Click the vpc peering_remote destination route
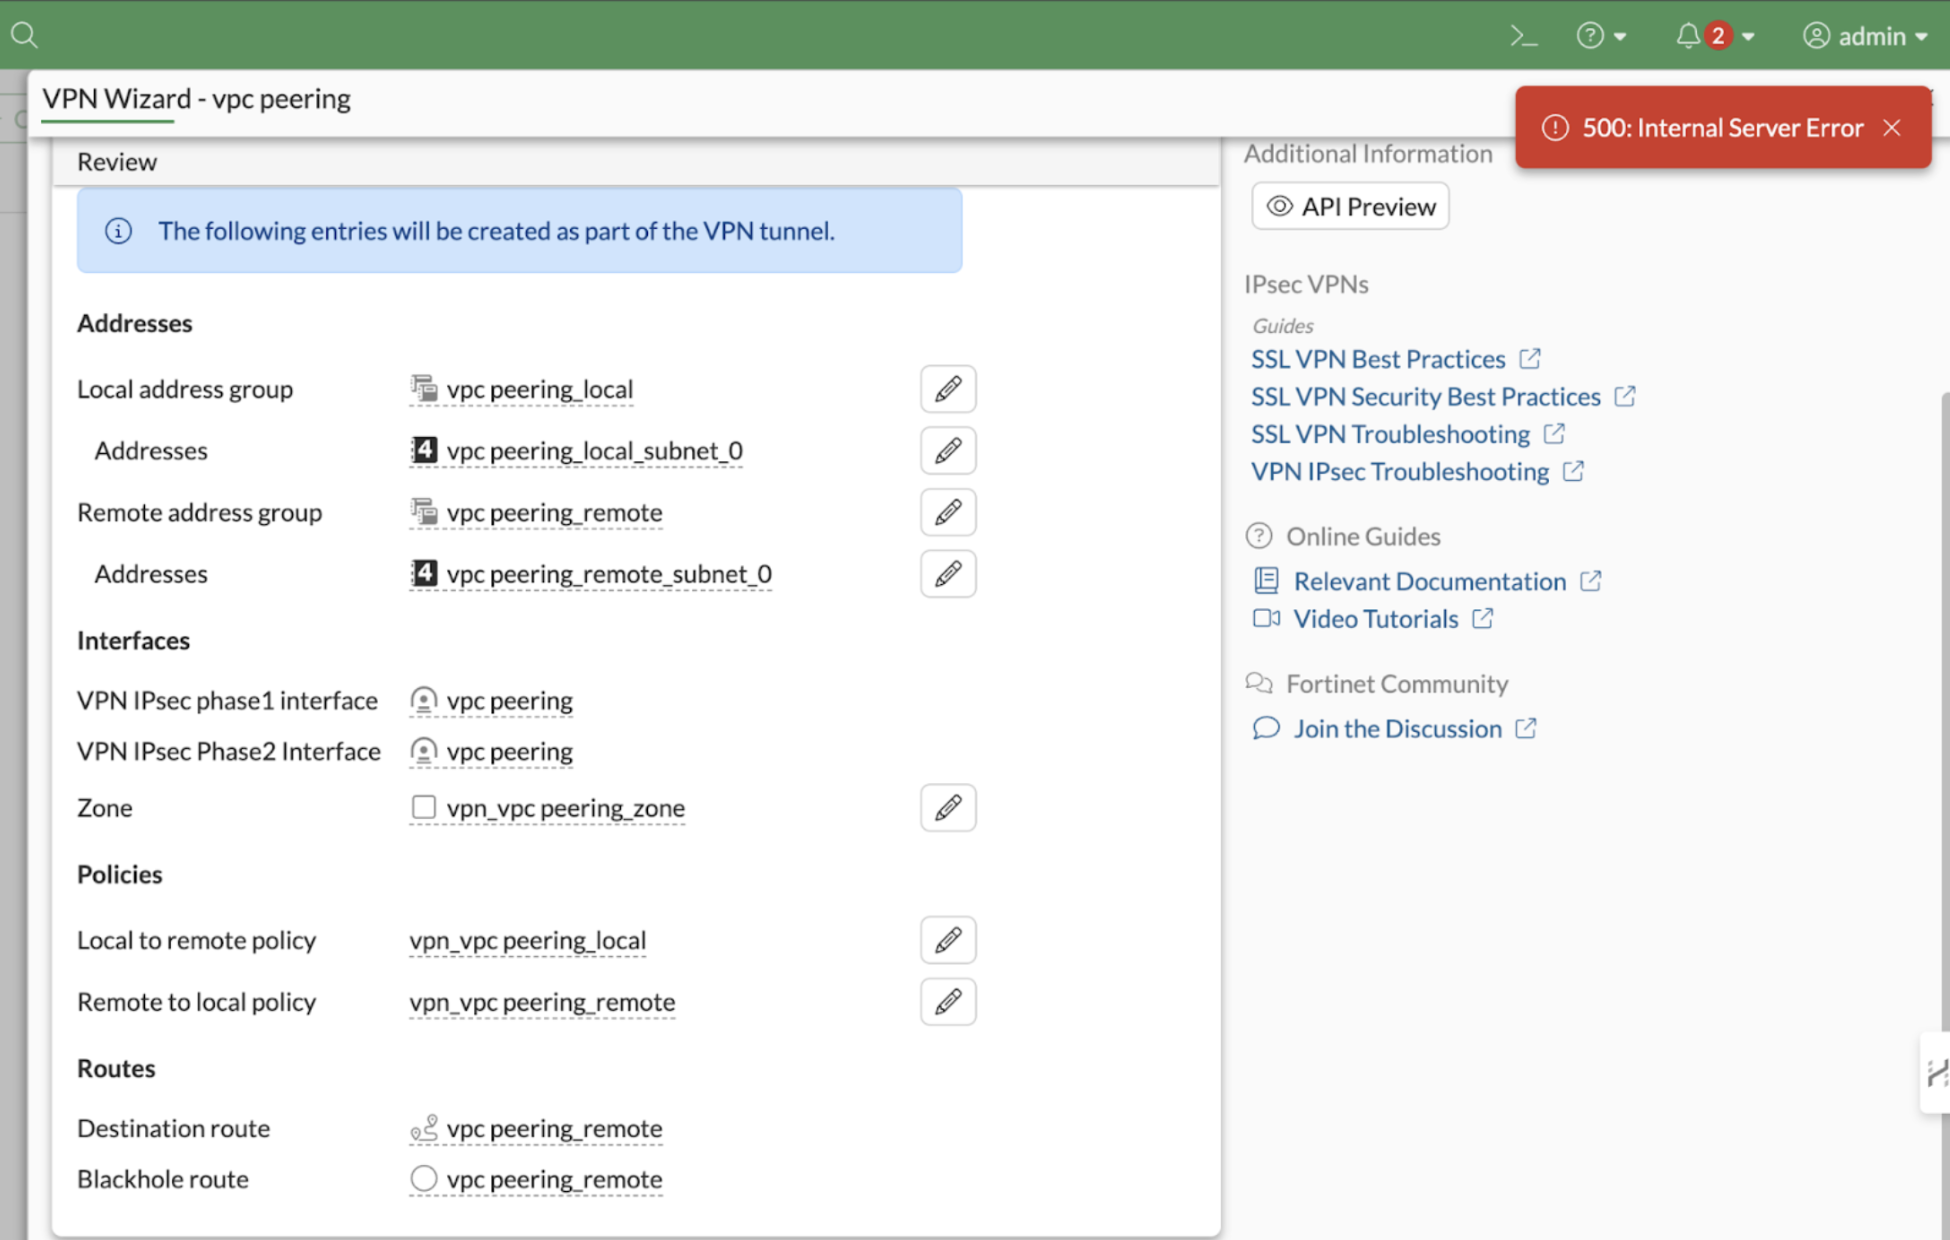 555,1128
